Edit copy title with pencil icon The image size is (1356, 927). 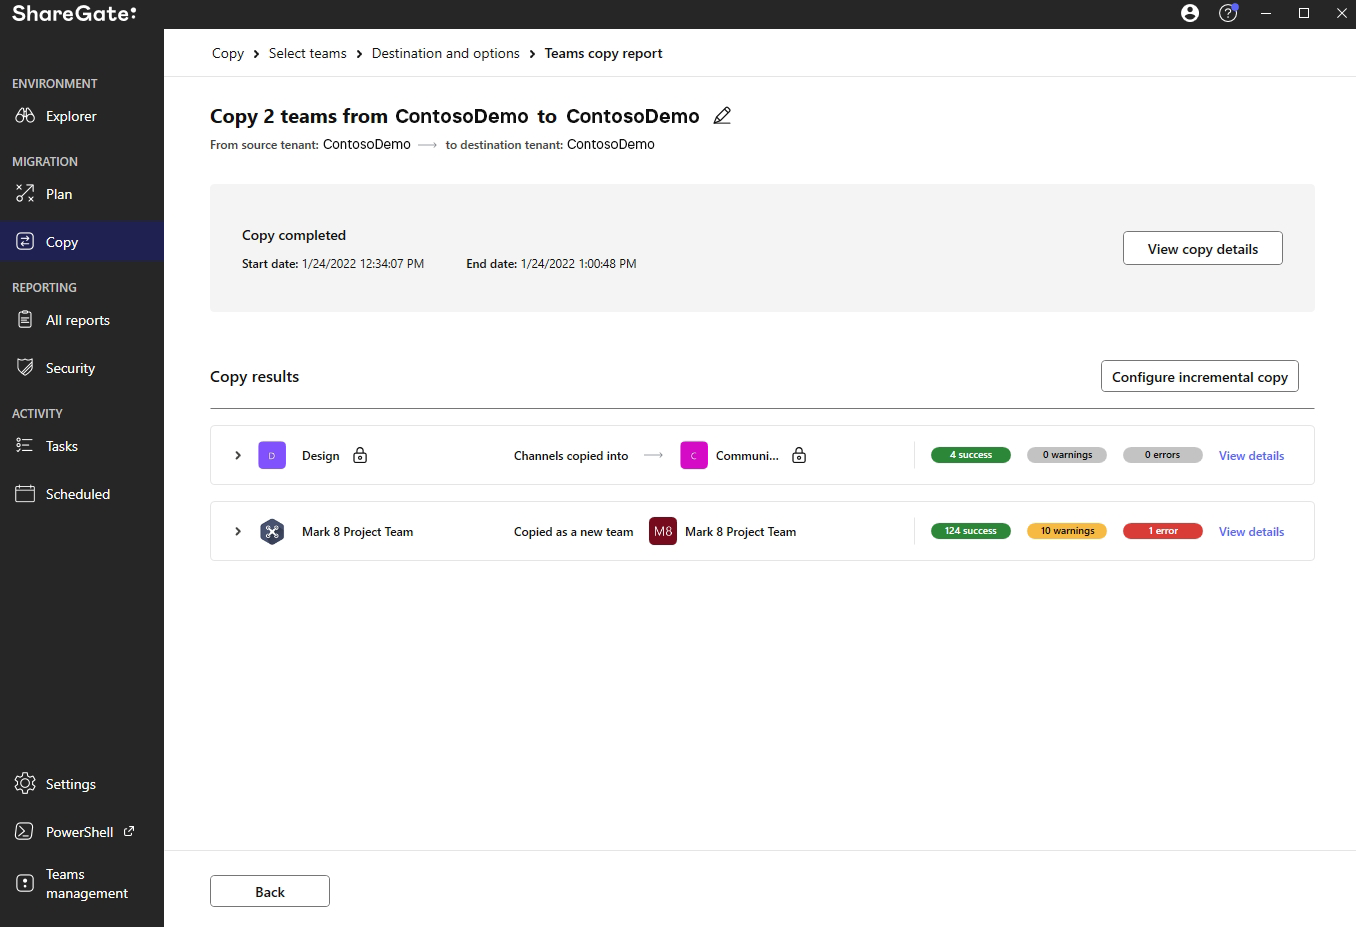point(722,116)
